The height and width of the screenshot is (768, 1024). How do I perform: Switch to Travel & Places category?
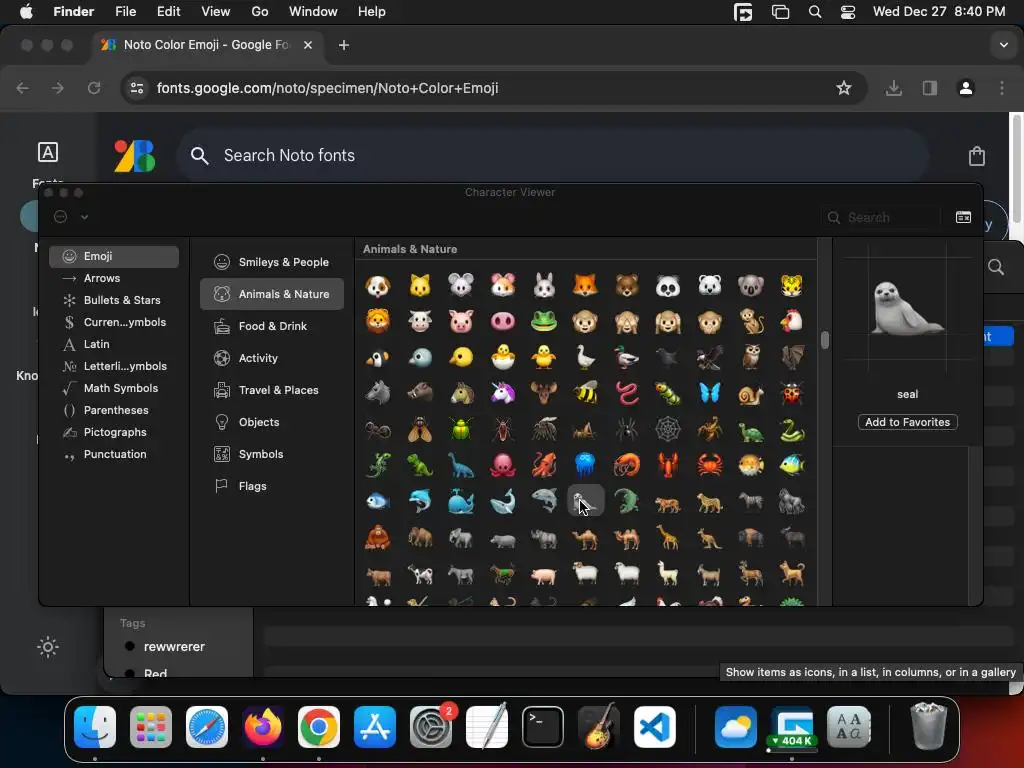point(272,390)
